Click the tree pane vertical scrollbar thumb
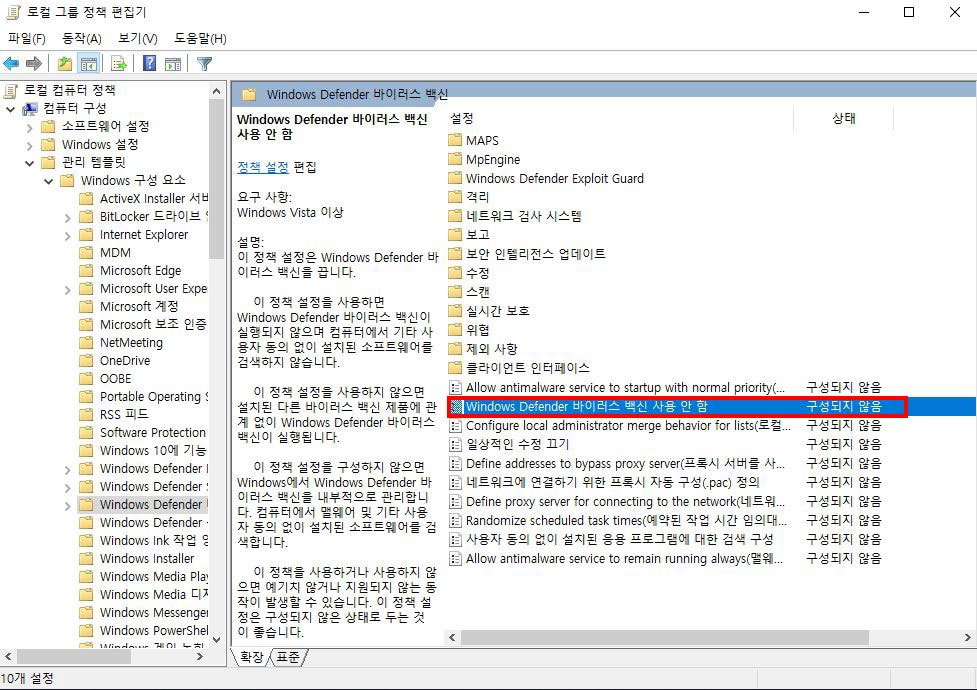 216,179
